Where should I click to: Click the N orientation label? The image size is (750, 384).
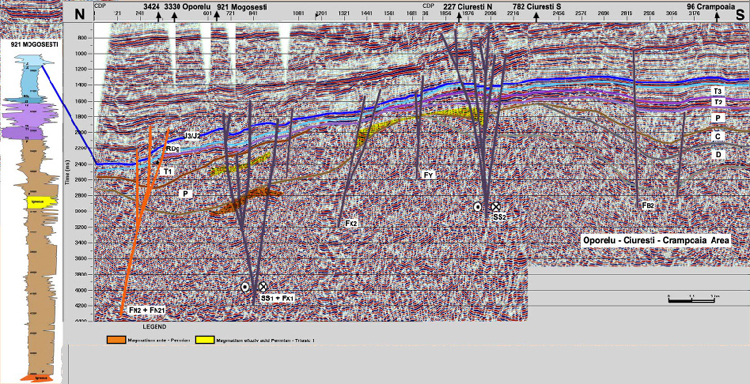click(x=79, y=14)
